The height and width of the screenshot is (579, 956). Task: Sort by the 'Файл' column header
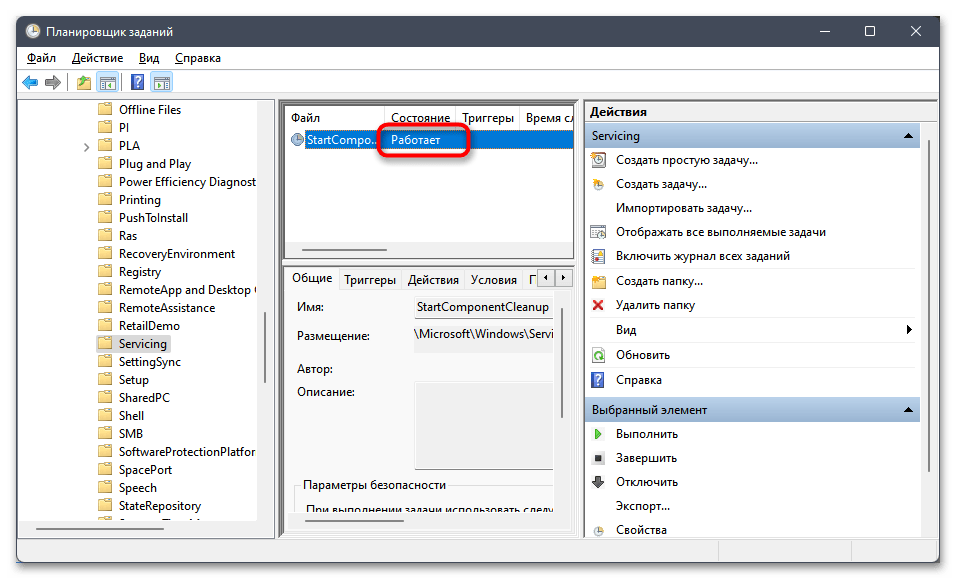335,118
